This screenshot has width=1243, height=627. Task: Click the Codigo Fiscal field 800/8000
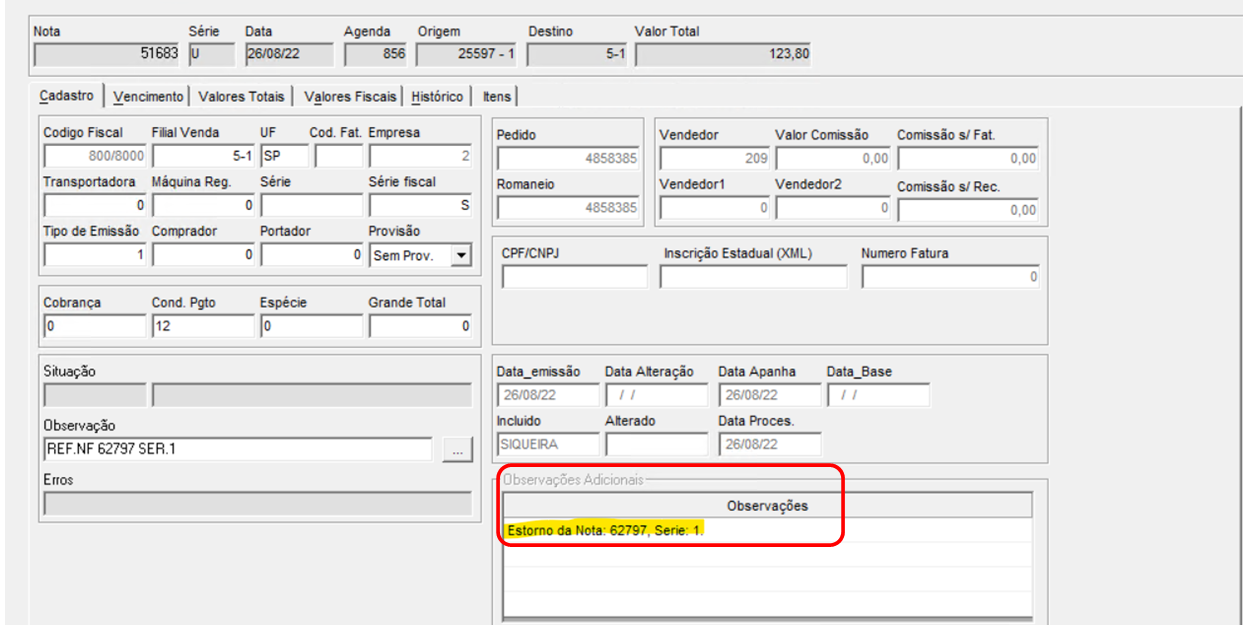coord(95,156)
